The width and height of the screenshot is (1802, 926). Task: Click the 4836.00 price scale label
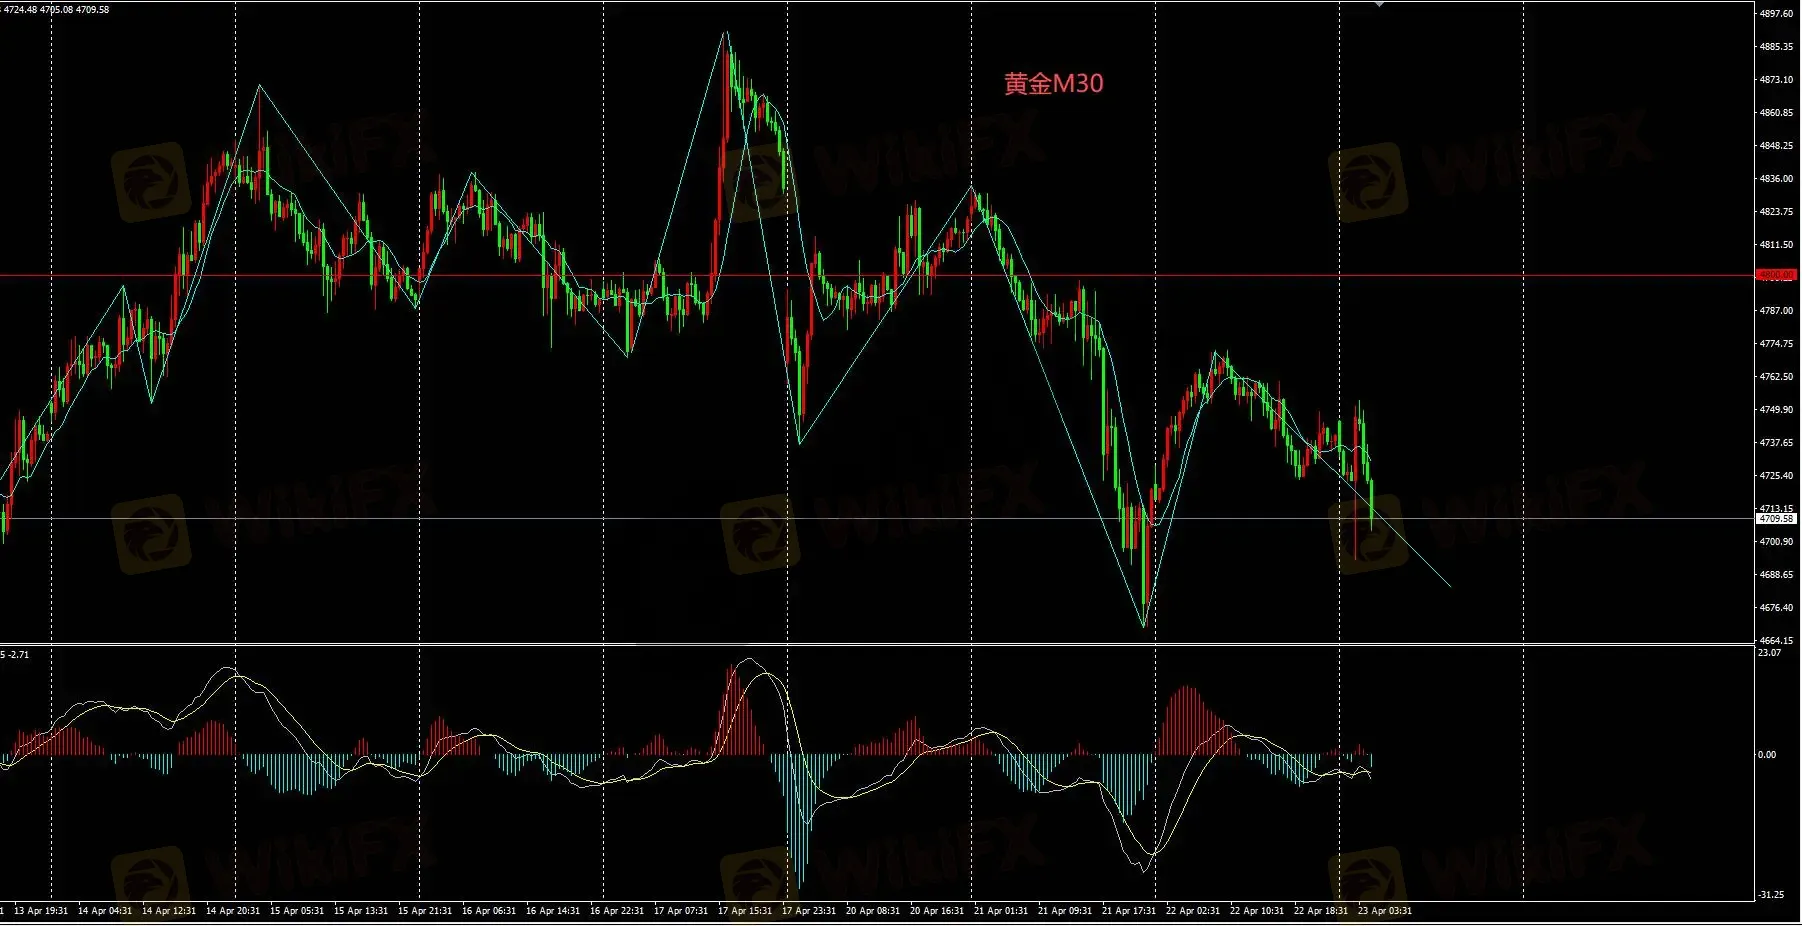point(1776,179)
